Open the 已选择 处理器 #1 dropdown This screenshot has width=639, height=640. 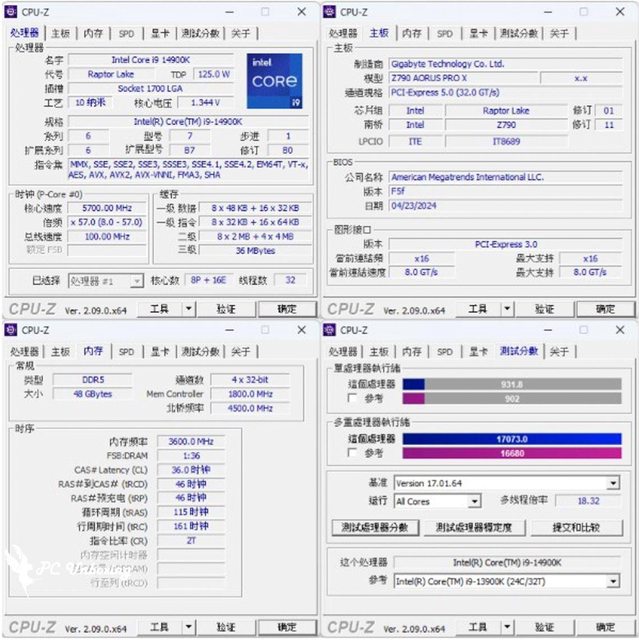104,281
